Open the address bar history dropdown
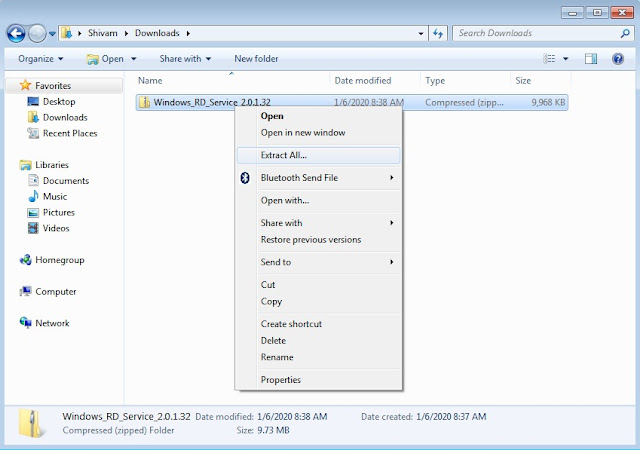The width and height of the screenshot is (640, 450). [x=421, y=33]
